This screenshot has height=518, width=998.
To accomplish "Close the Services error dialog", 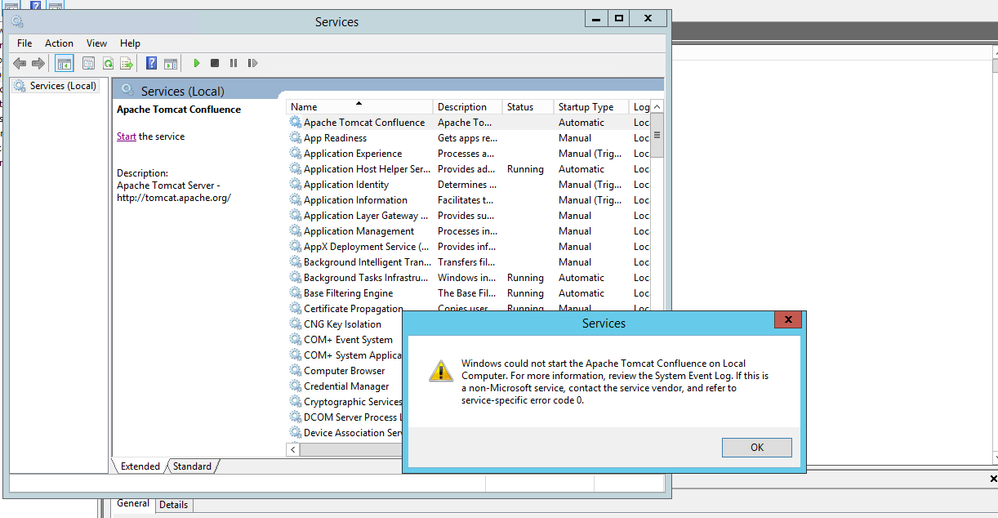I will point(788,319).
